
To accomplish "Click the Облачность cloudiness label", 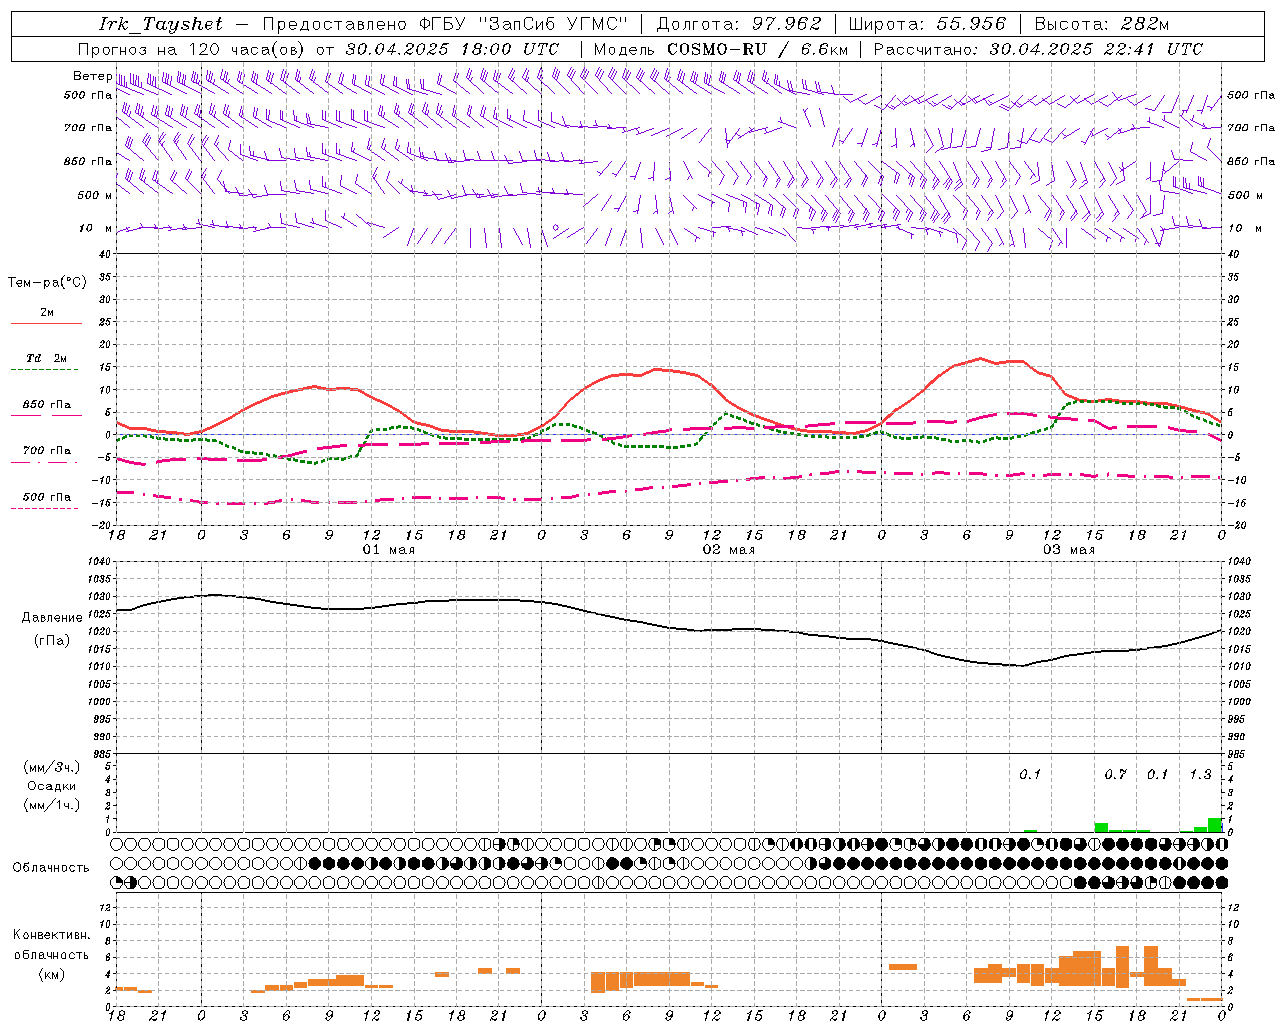I will (x=51, y=868).
